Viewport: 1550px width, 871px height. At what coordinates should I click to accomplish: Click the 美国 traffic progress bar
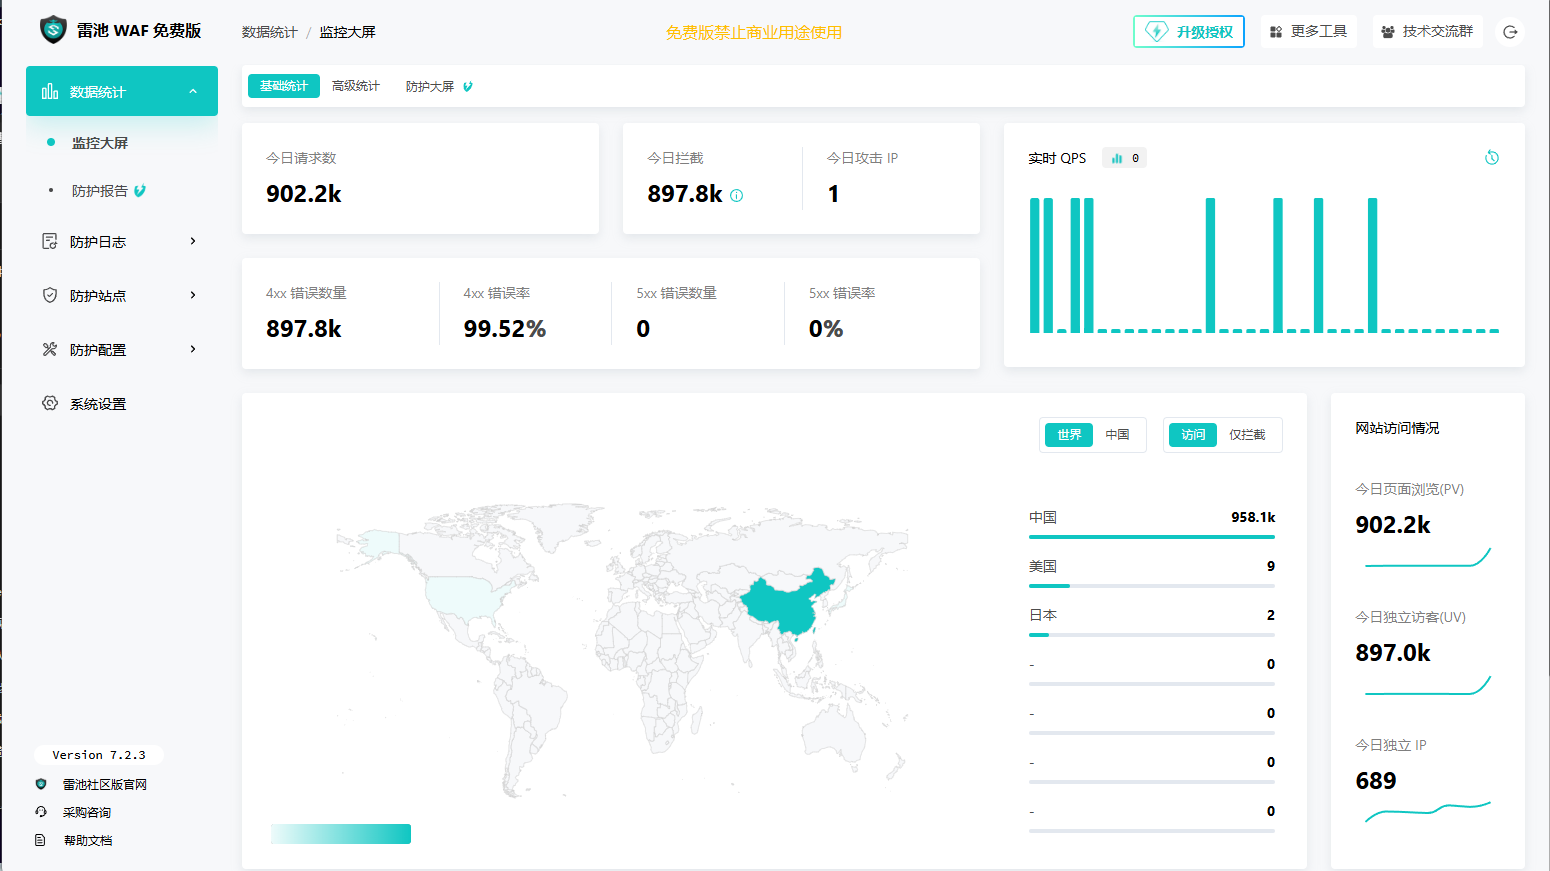(1152, 586)
